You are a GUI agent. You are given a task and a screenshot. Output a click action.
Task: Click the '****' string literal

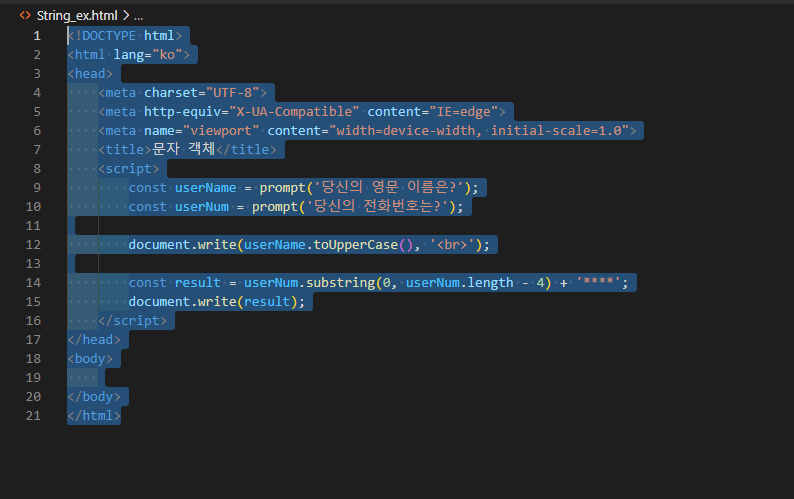click(x=598, y=282)
